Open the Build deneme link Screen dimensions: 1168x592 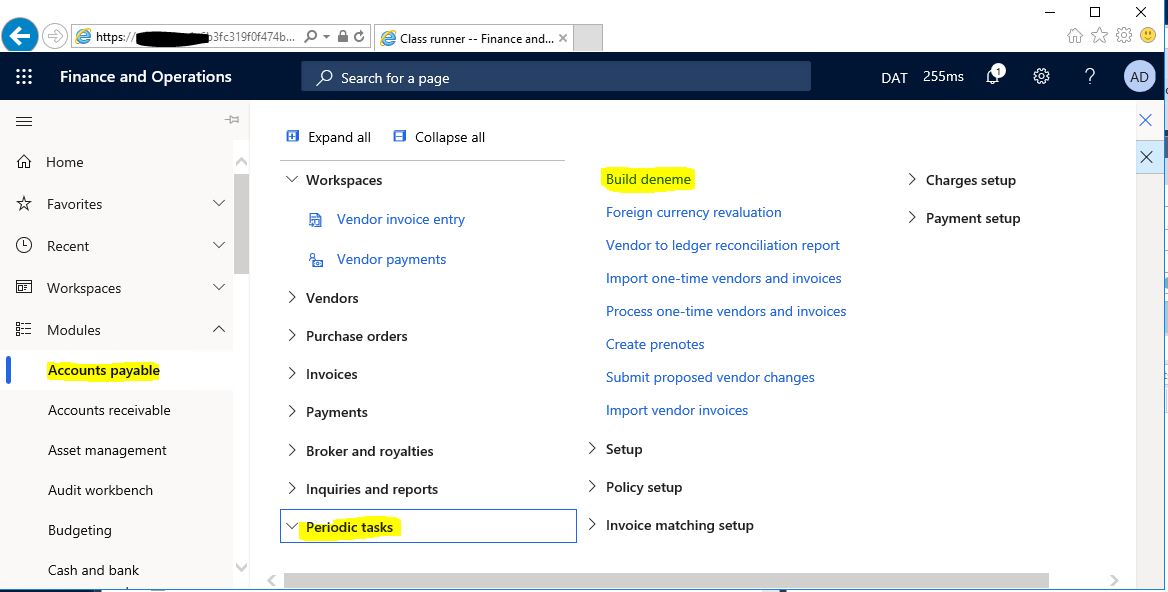coord(648,179)
